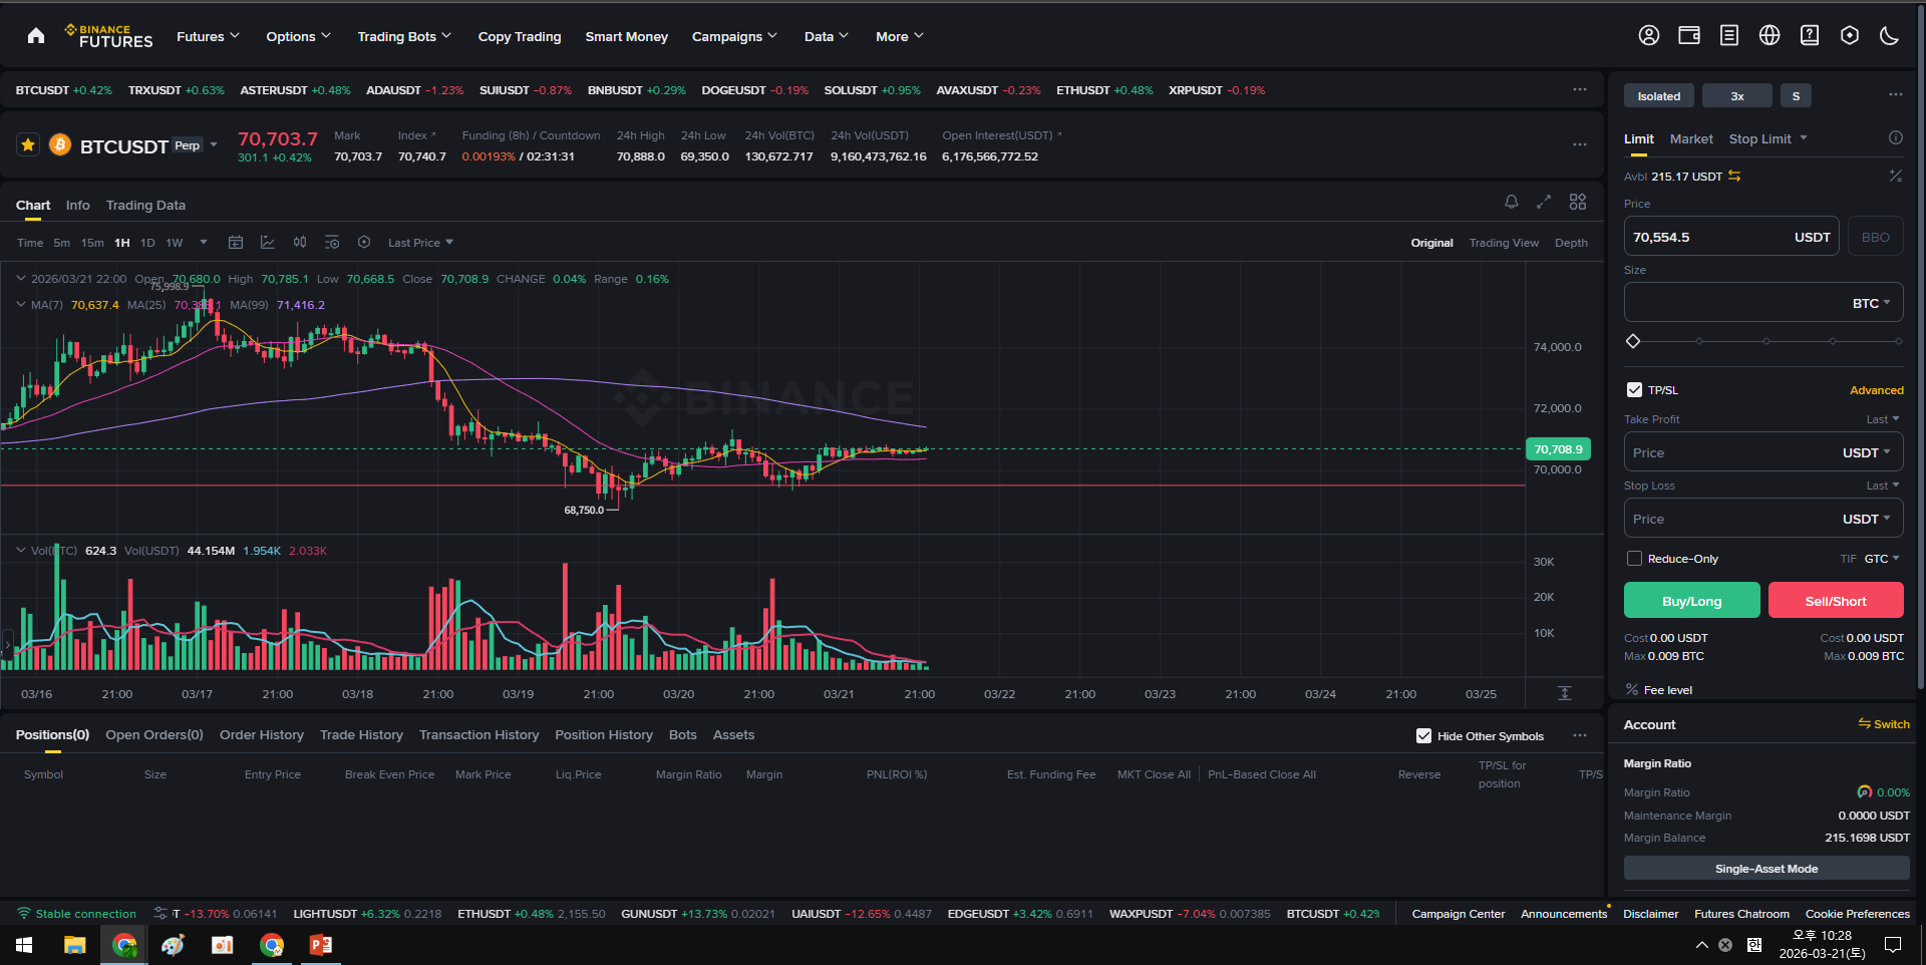Viewport: 1926px width, 965px height.
Task: Open Copy Trading in top menu
Action: [x=519, y=36]
